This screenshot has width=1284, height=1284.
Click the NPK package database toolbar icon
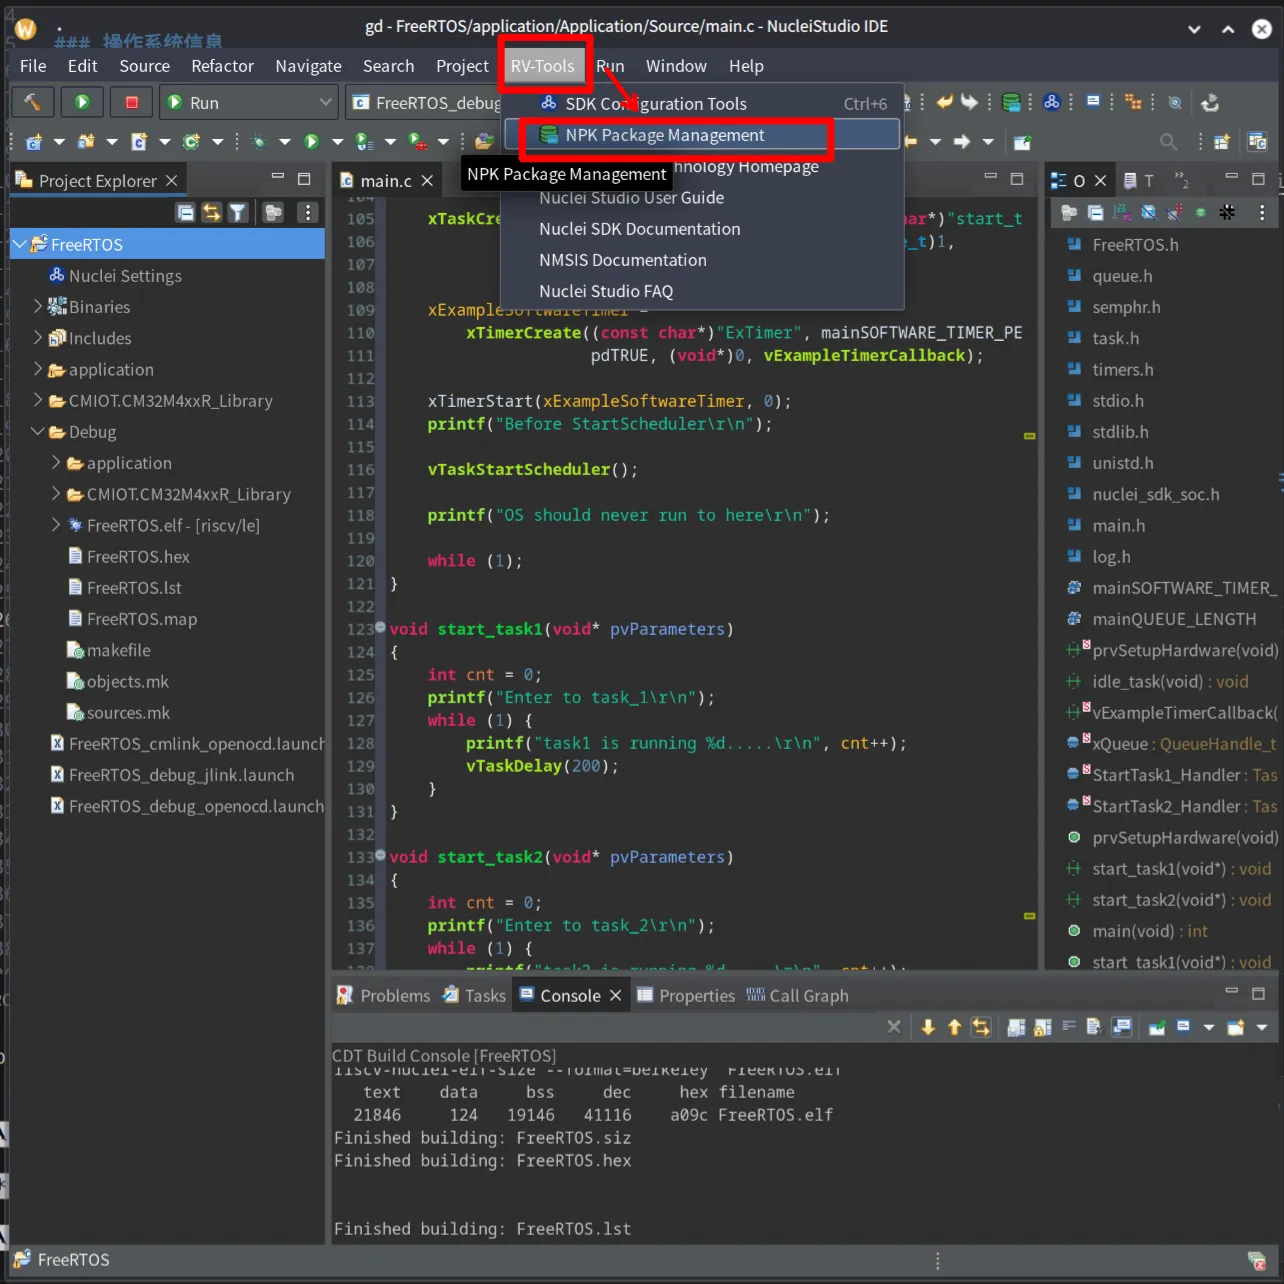(1011, 102)
